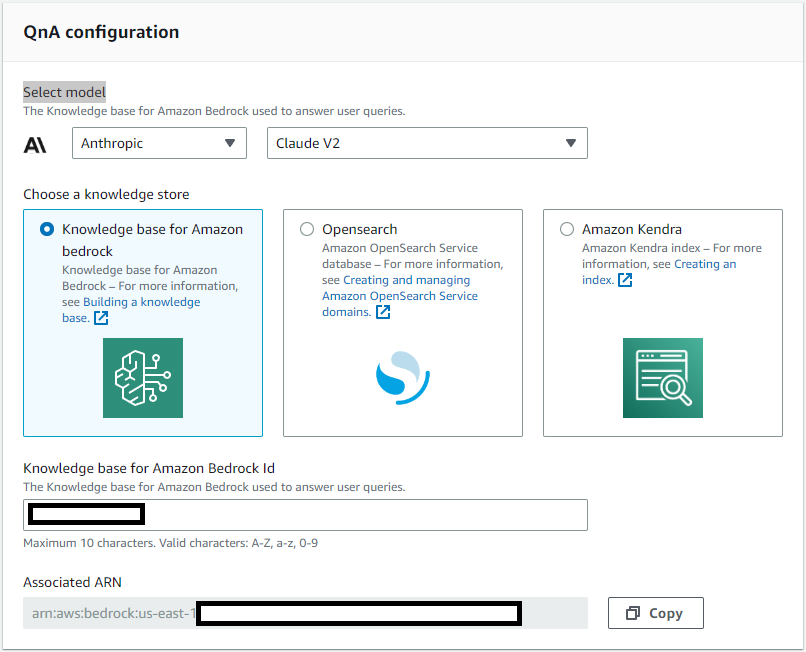Select the Opensearch radio button
The image size is (806, 652).
click(307, 229)
